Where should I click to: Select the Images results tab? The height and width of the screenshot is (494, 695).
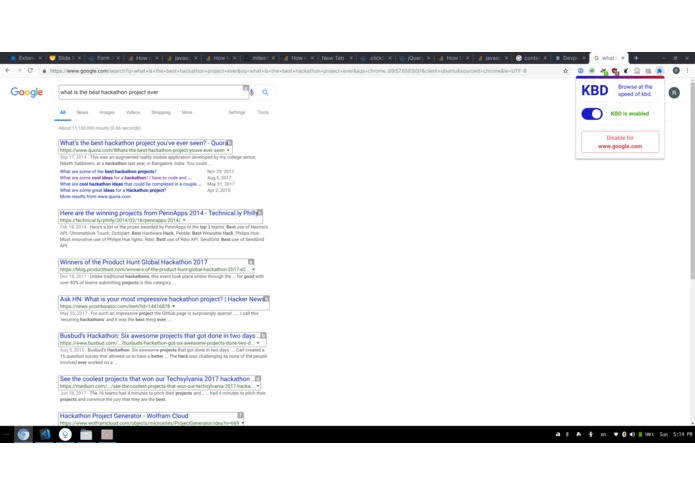(107, 113)
